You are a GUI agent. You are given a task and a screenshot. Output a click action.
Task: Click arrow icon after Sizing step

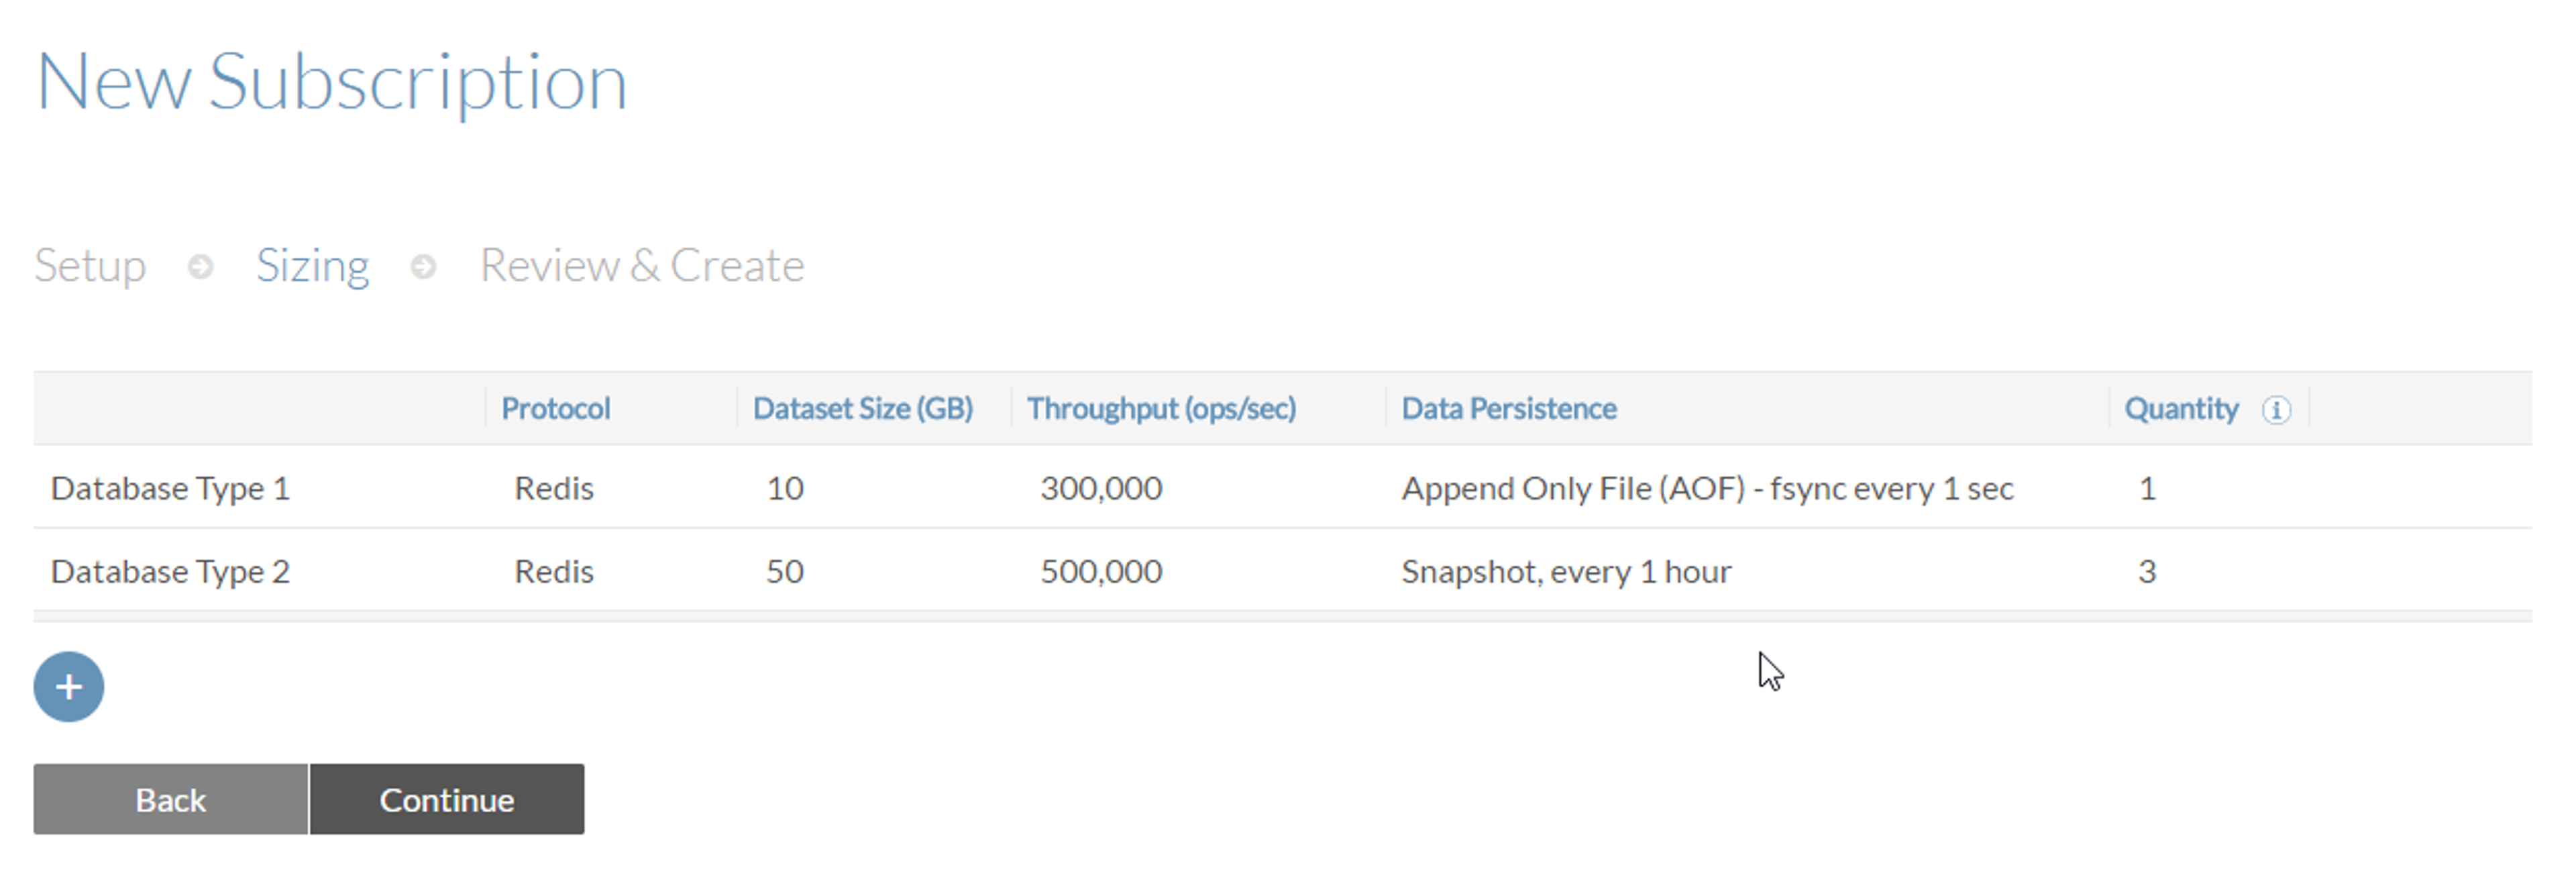click(423, 267)
